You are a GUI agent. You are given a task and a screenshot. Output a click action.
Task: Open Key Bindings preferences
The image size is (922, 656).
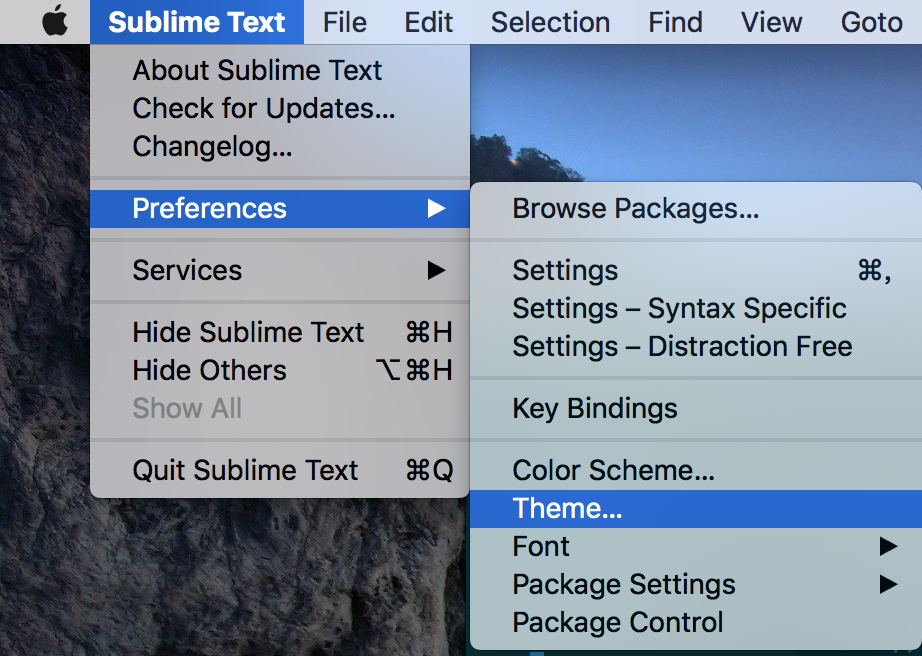click(595, 408)
